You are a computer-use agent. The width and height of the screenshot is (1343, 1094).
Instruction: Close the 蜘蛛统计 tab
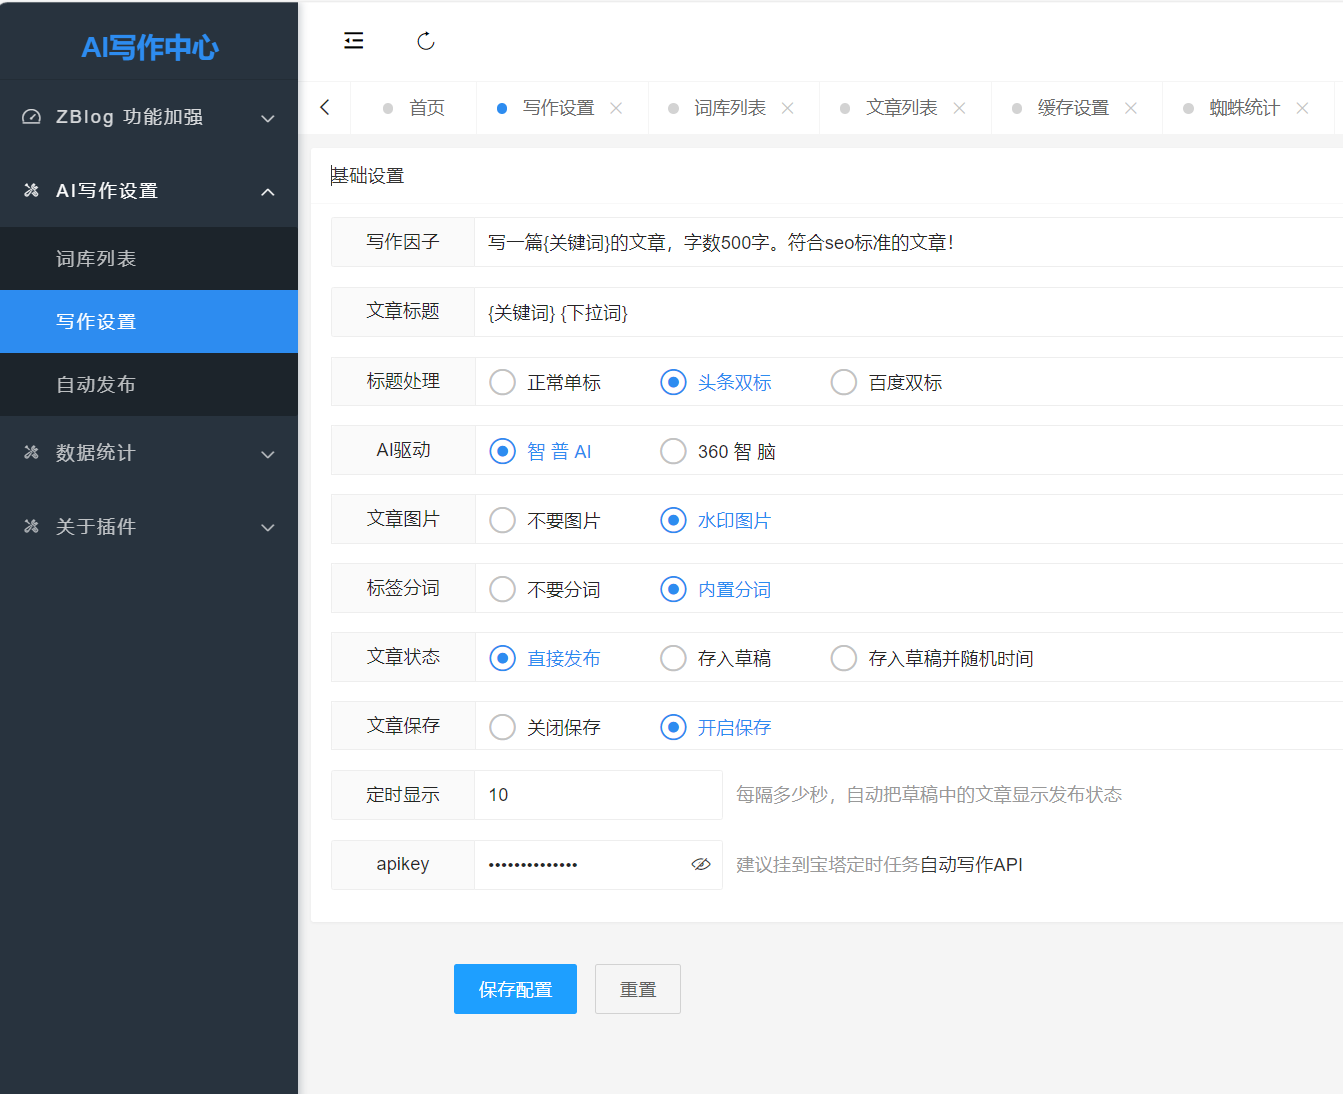[x=1302, y=108]
